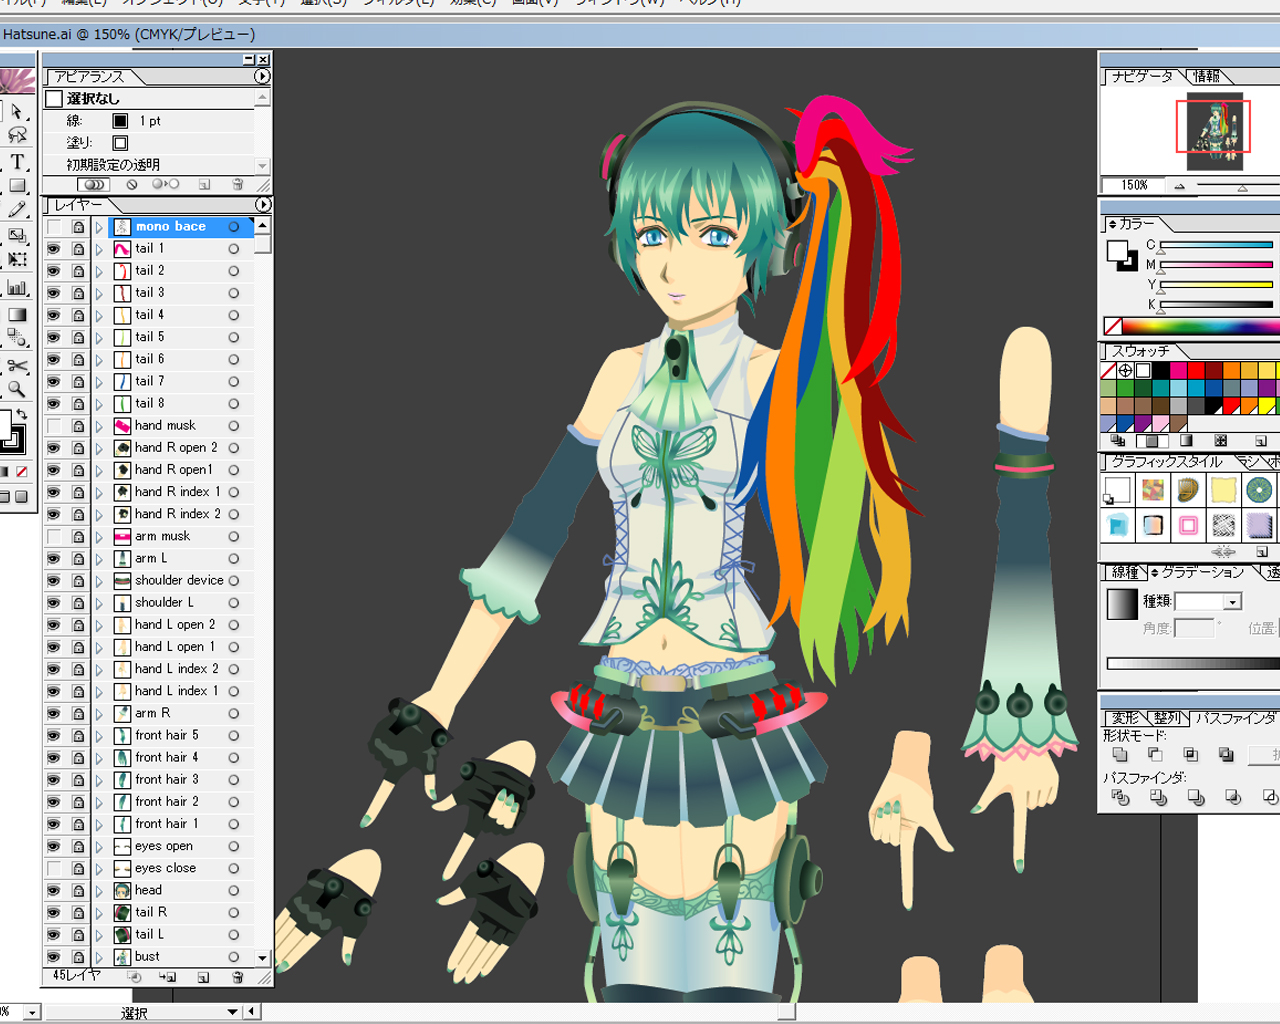Switch to the 変形 tab

click(x=1125, y=718)
